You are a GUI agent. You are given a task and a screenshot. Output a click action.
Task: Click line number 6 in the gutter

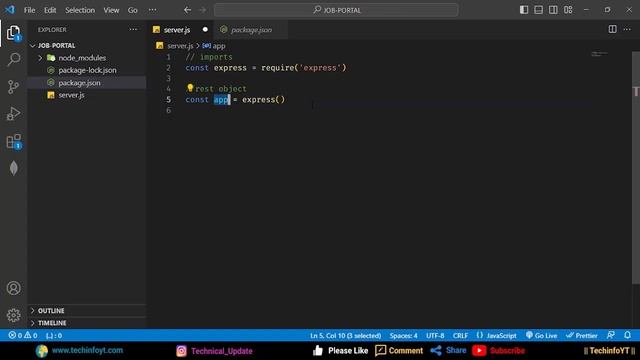point(168,110)
